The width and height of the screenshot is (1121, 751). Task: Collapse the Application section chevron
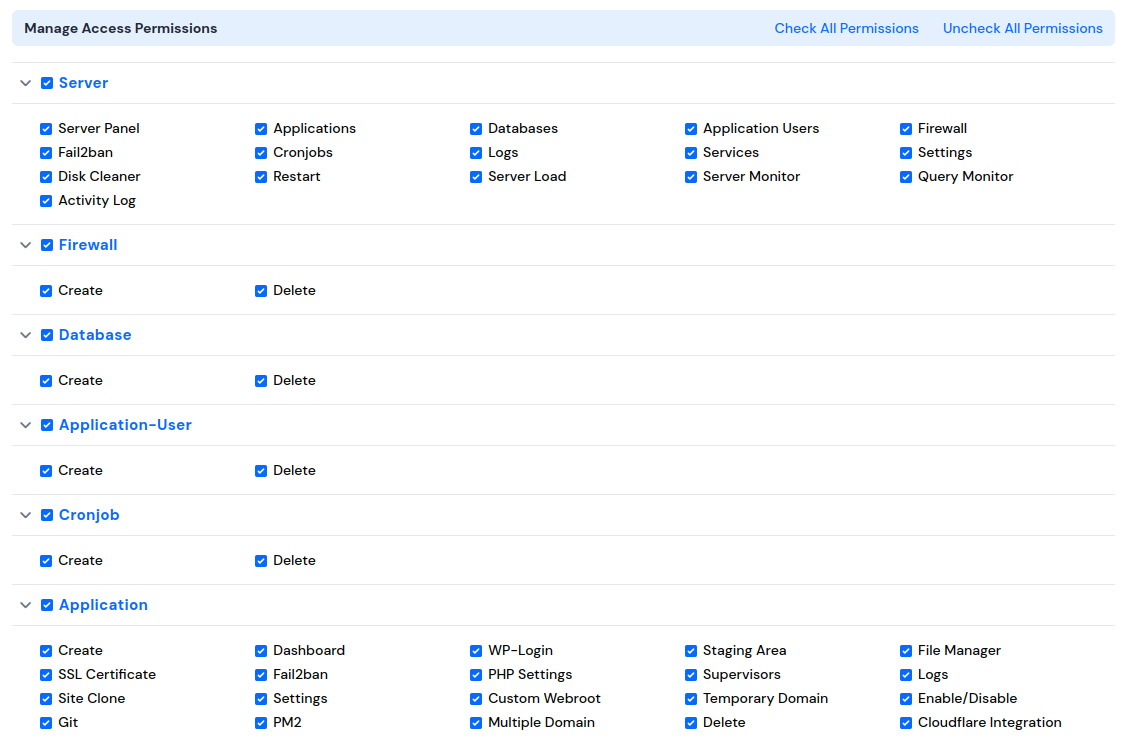coord(26,606)
